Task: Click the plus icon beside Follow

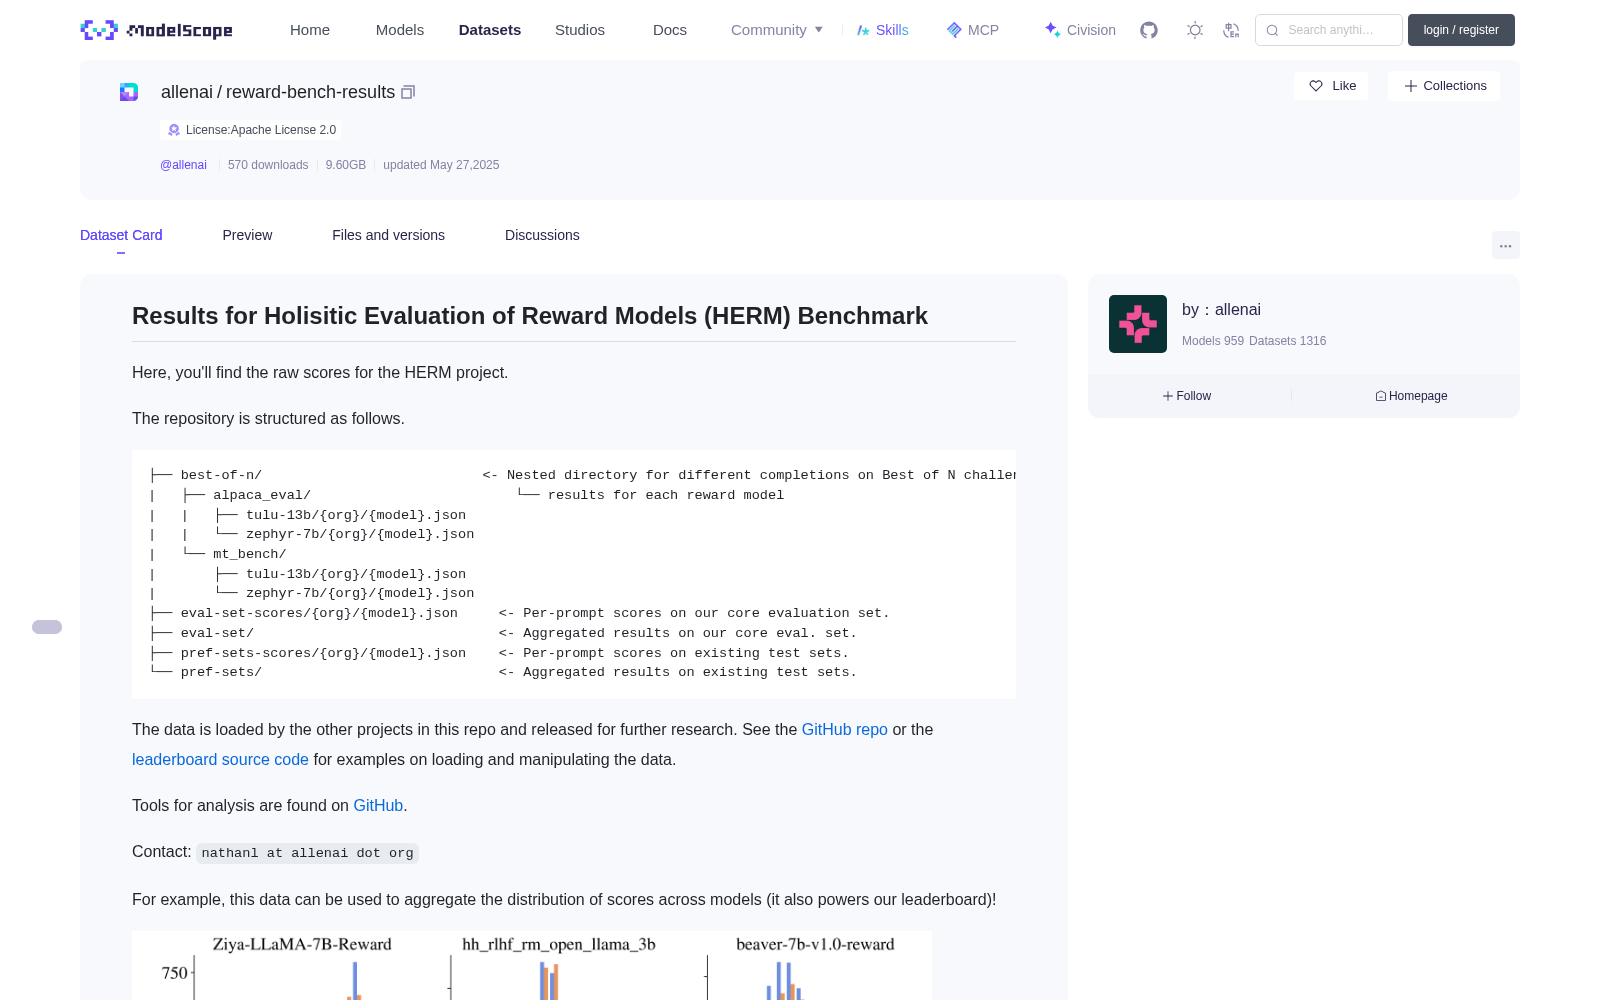Action: [1168, 396]
